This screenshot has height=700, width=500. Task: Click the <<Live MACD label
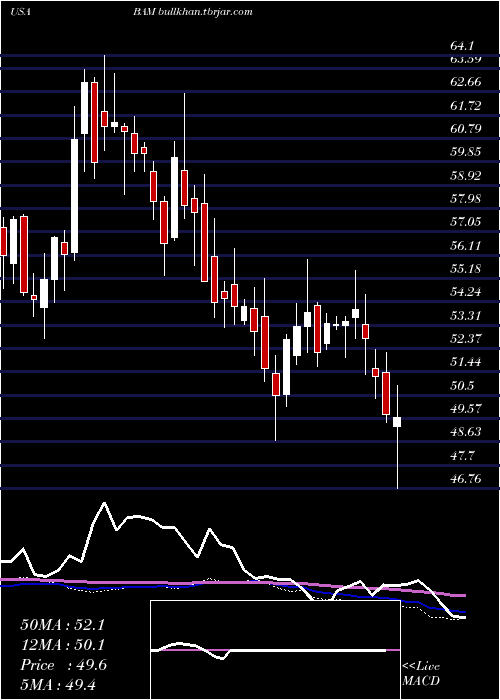click(421, 673)
